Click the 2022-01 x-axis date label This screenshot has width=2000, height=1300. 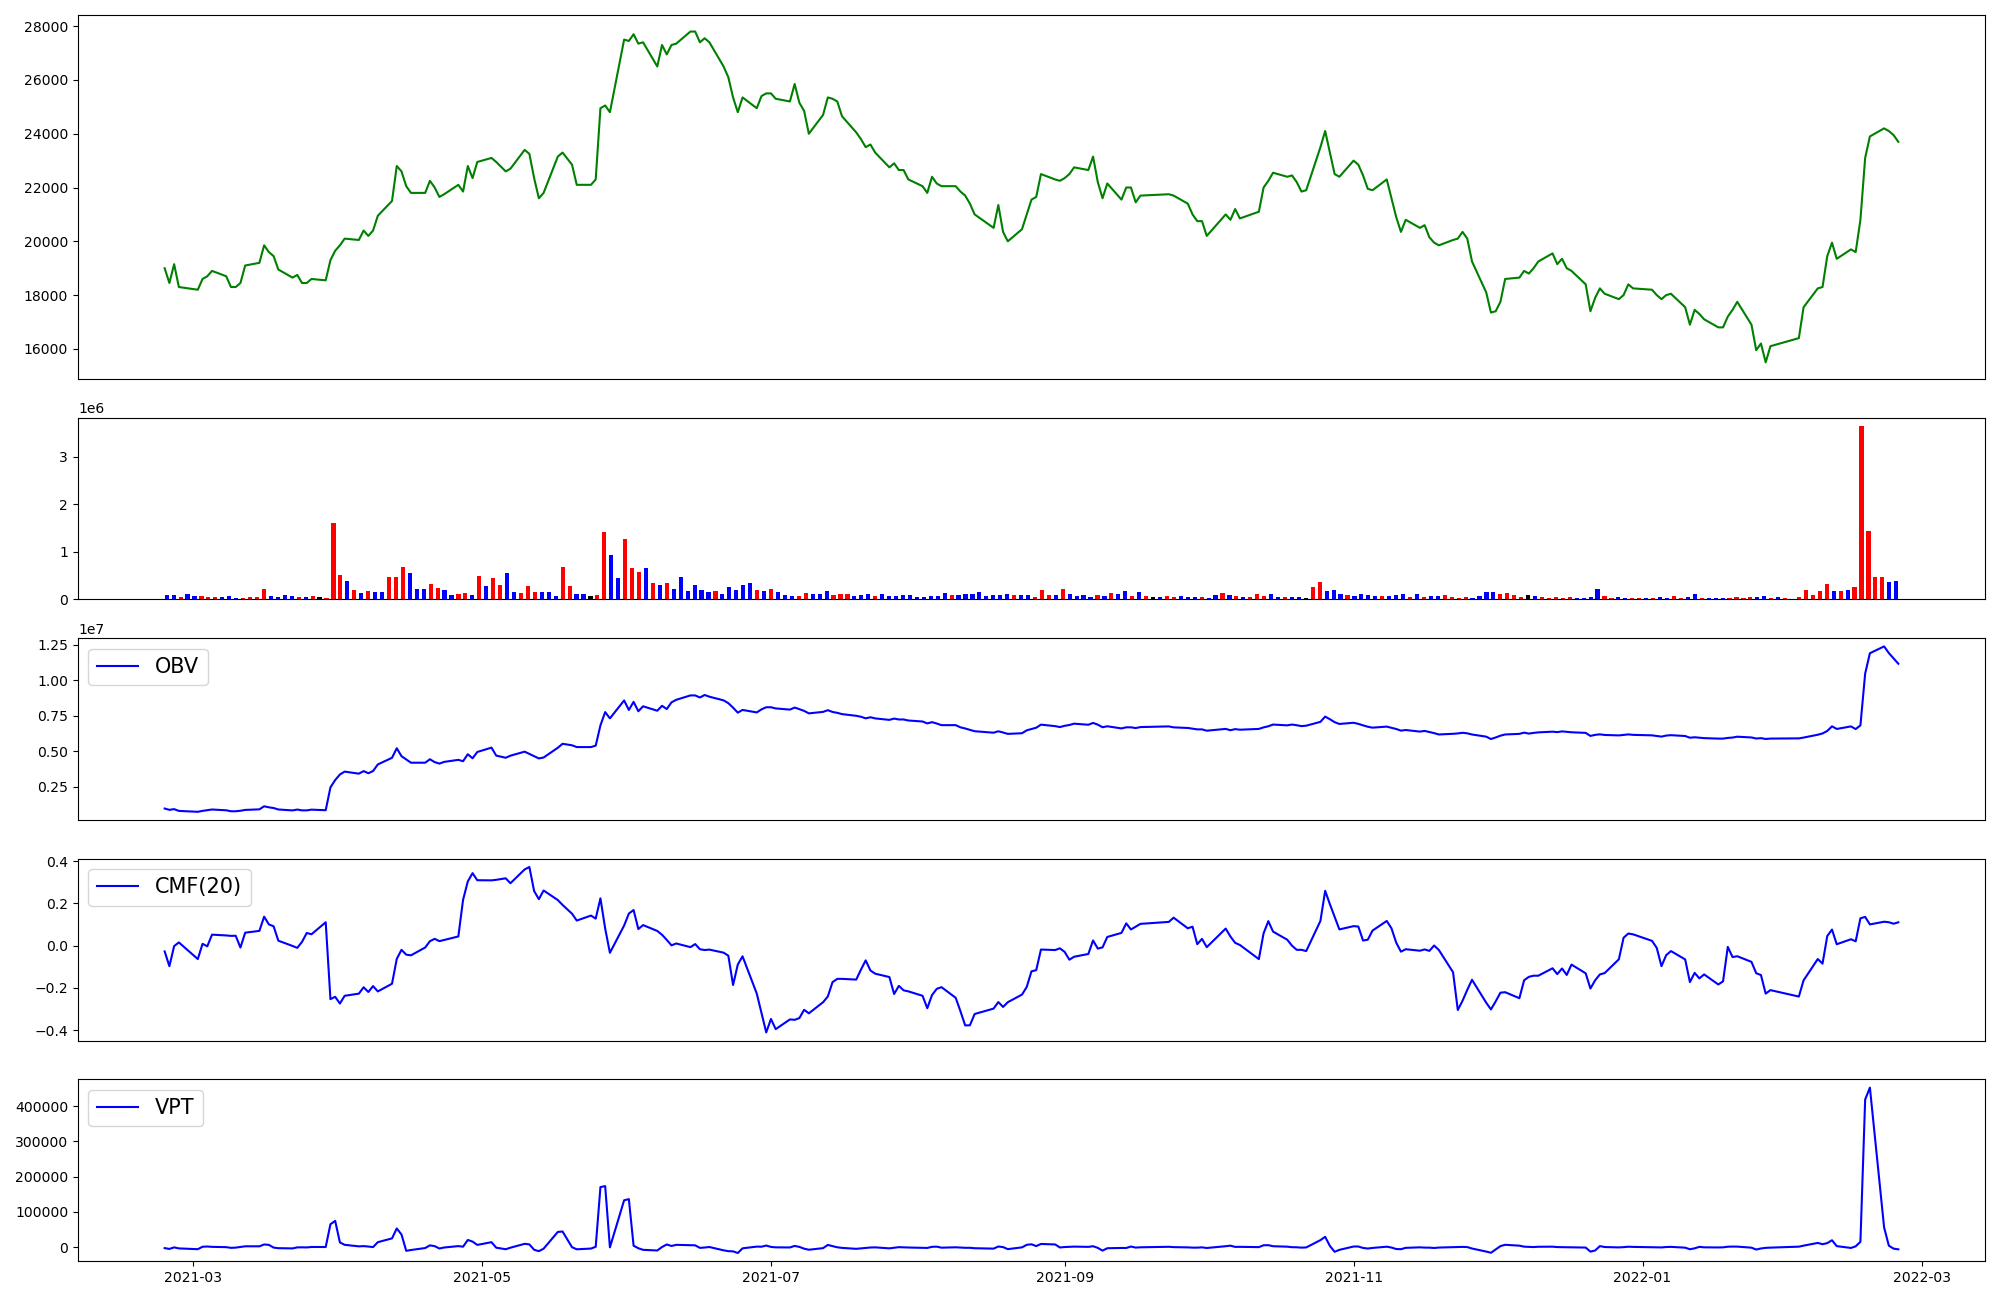1643,1277
